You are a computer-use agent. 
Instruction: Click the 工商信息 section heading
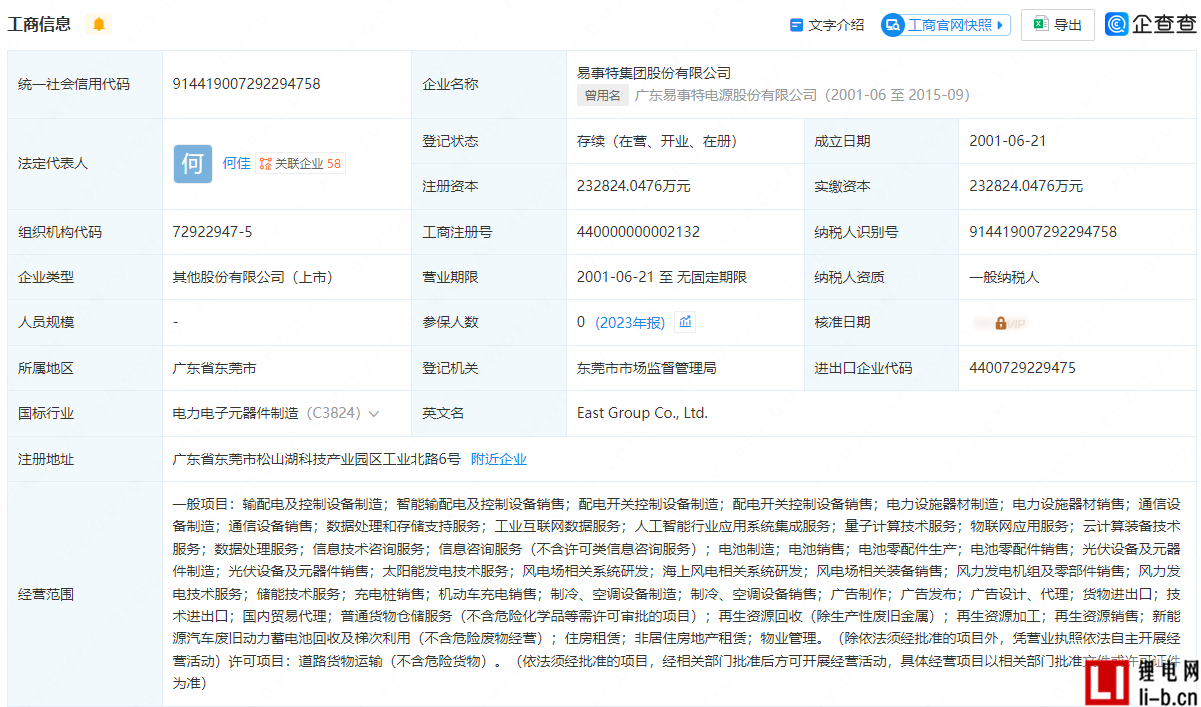click(38, 24)
